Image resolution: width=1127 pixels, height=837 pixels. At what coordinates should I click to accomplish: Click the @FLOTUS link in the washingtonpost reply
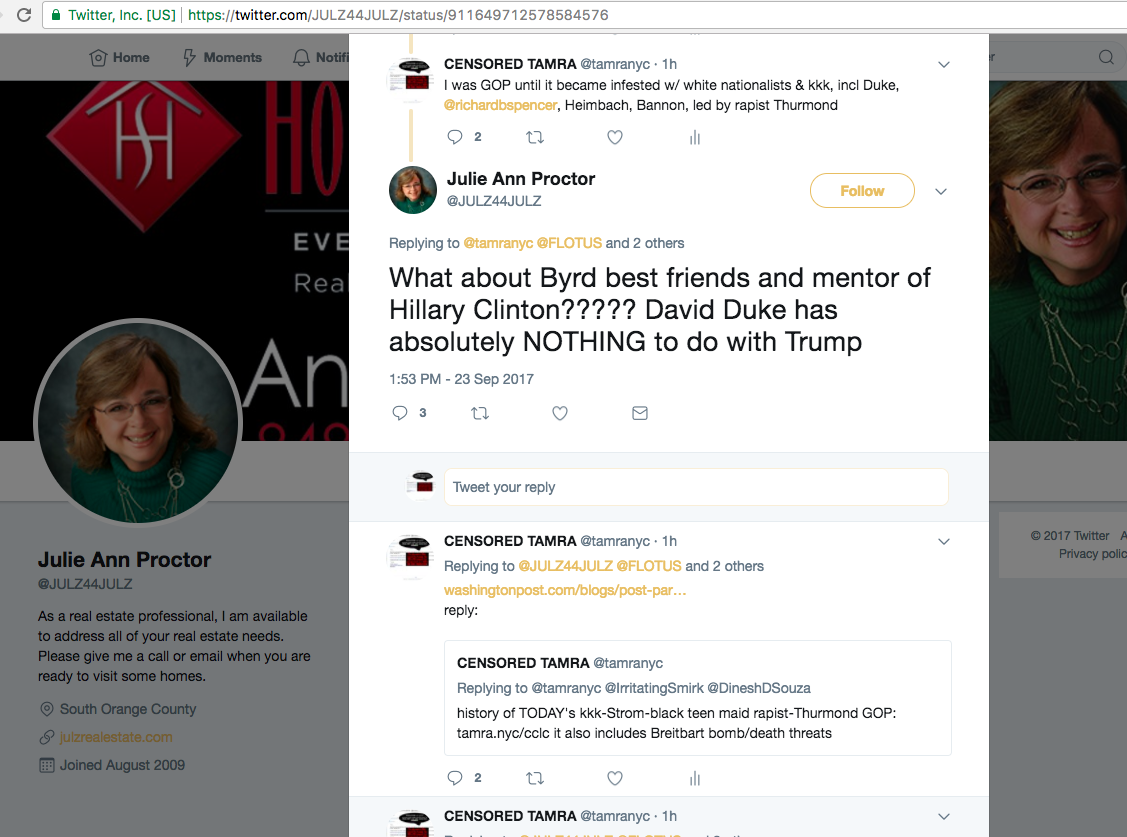point(649,566)
